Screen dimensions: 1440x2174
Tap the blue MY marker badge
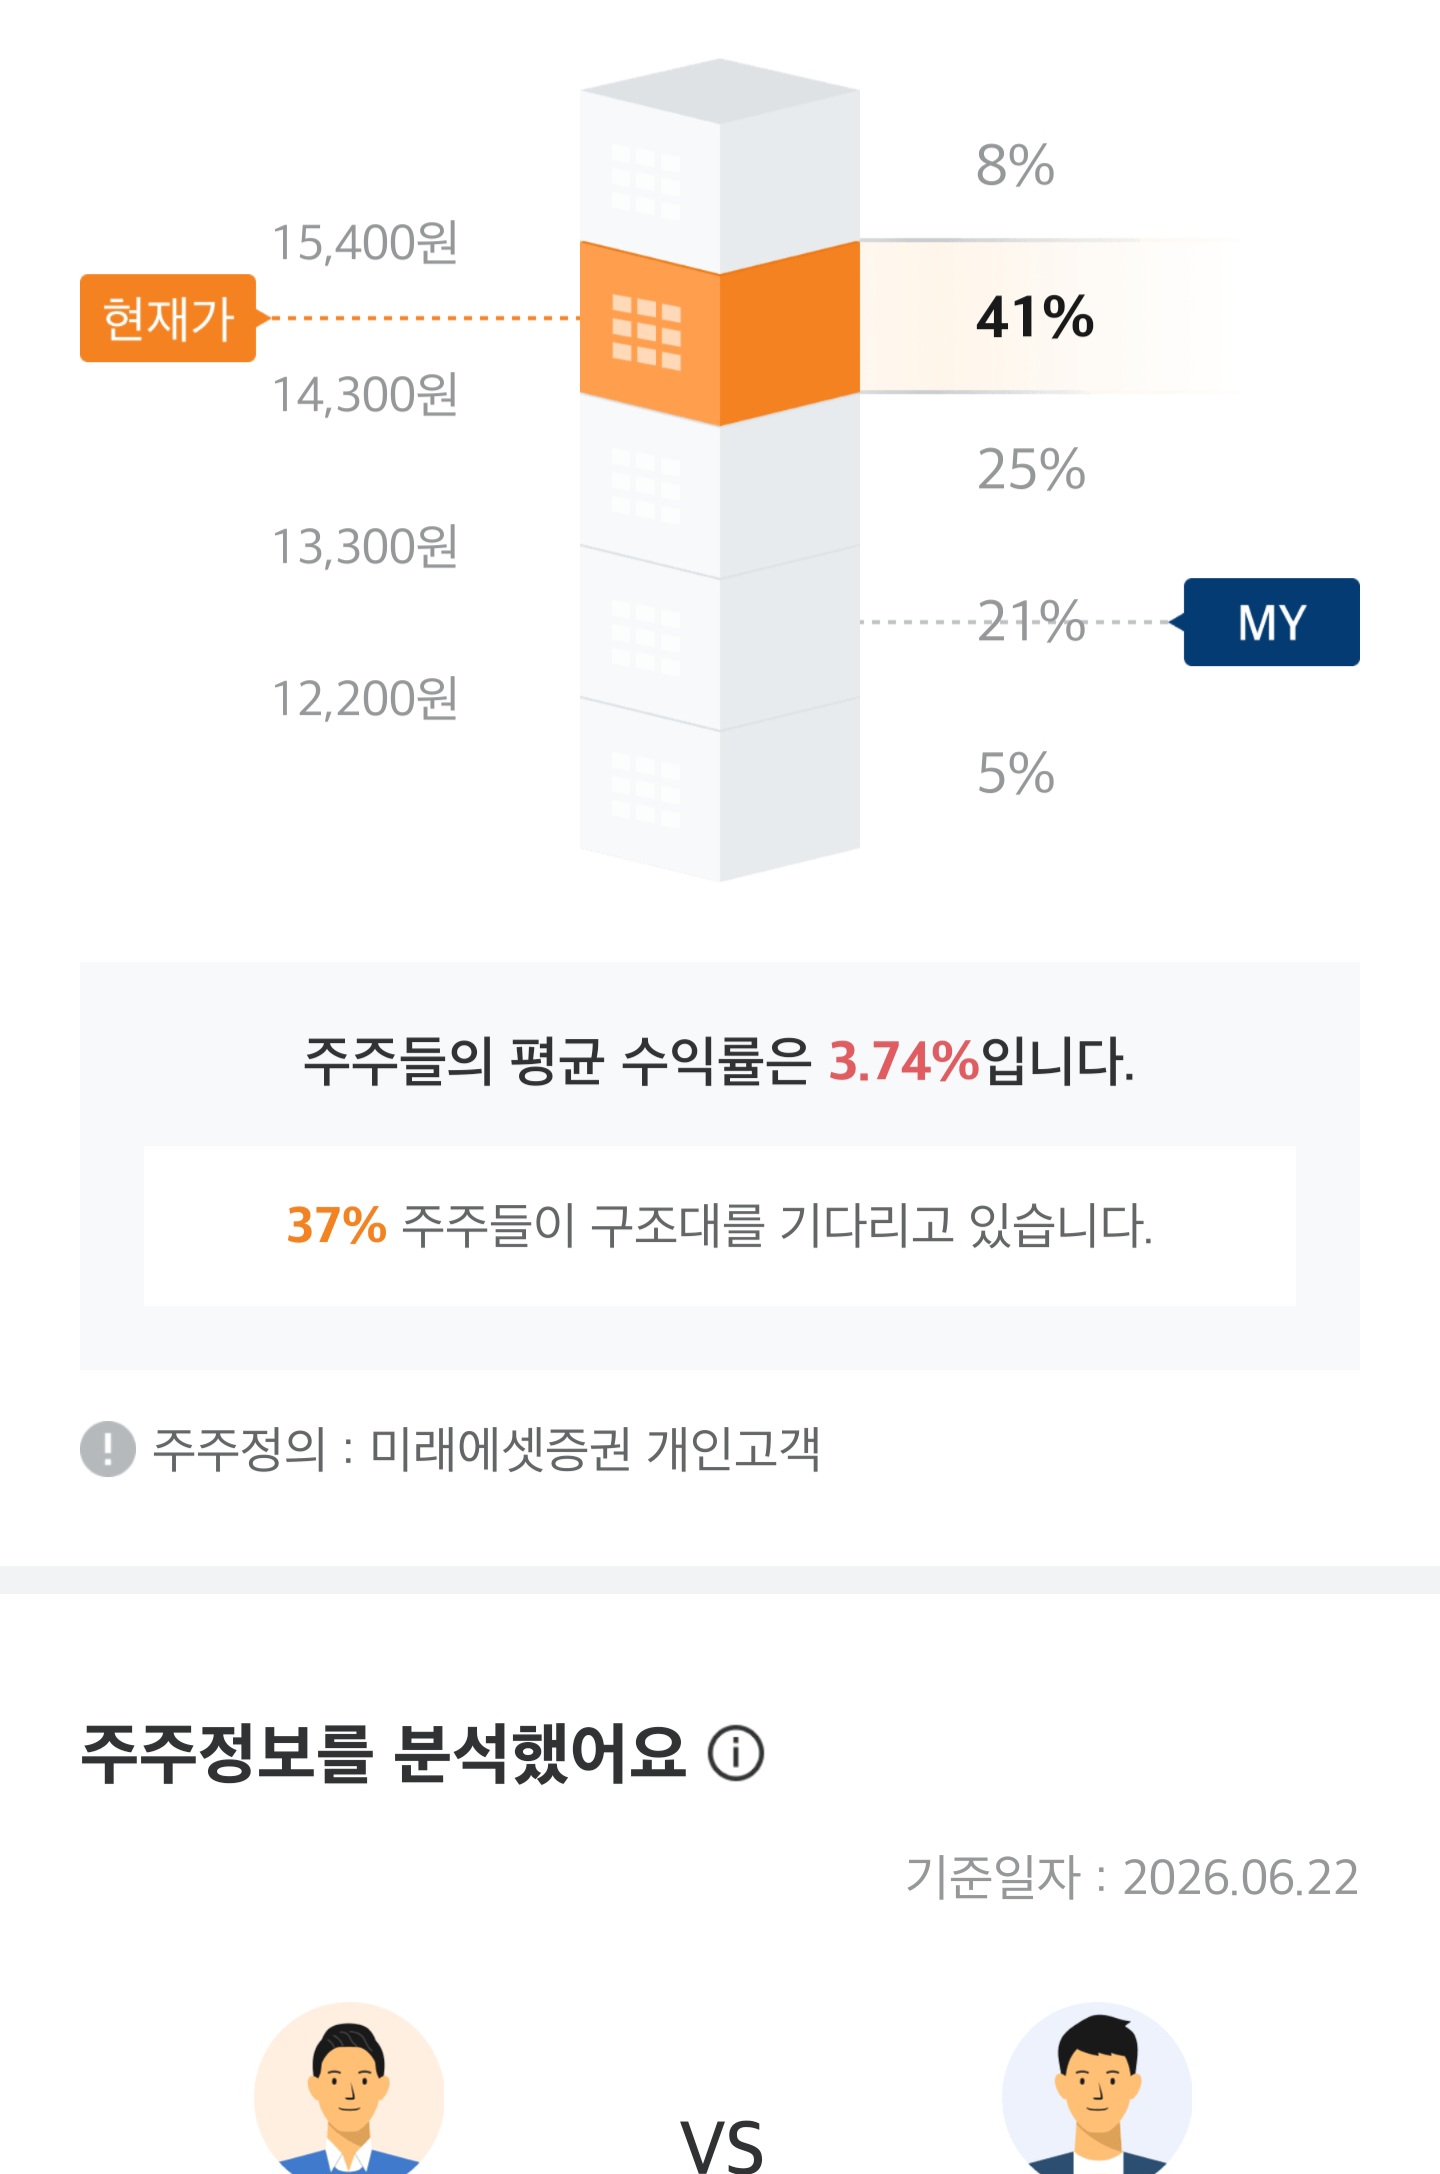pos(1270,622)
